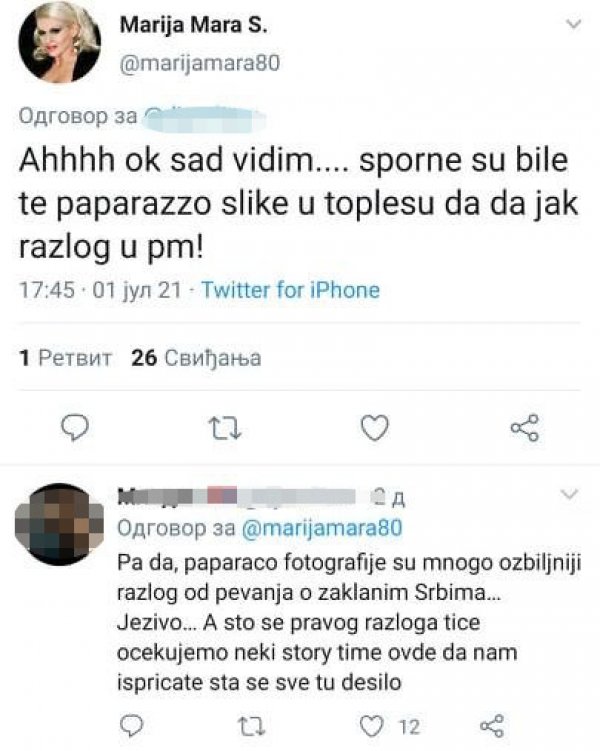Like the main tweet

coord(374,429)
